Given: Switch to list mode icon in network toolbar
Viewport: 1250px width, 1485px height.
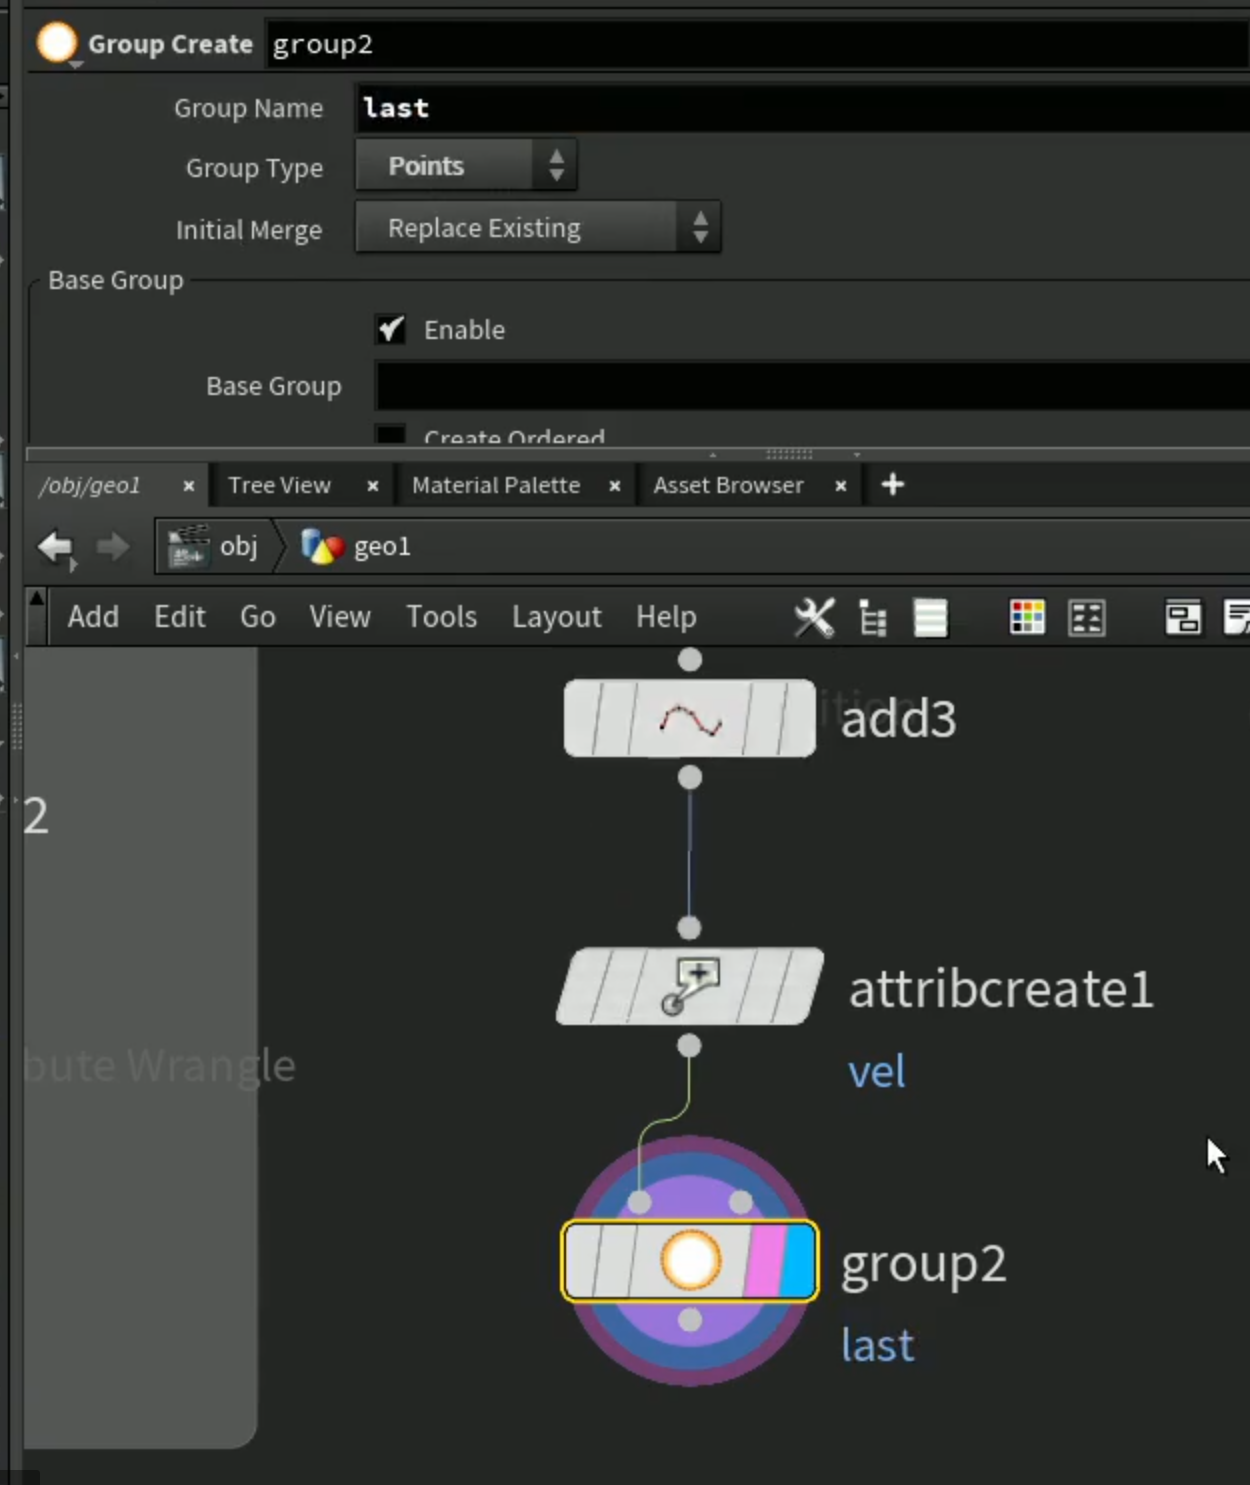Looking at the screenshot, I should click(x=930, y=618).
